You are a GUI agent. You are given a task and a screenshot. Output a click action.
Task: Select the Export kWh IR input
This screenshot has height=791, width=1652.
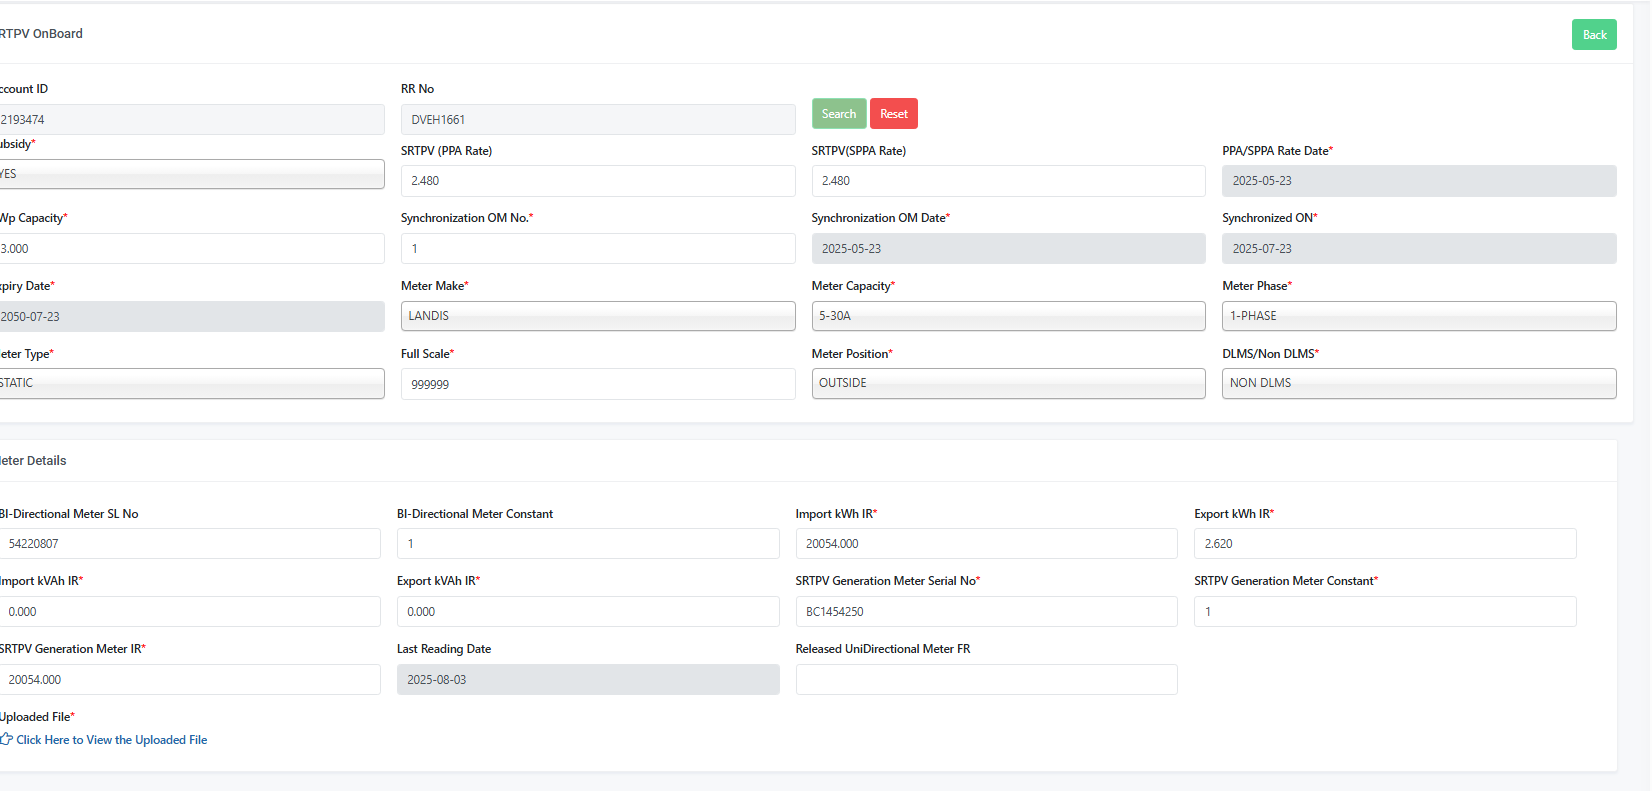1384,544
